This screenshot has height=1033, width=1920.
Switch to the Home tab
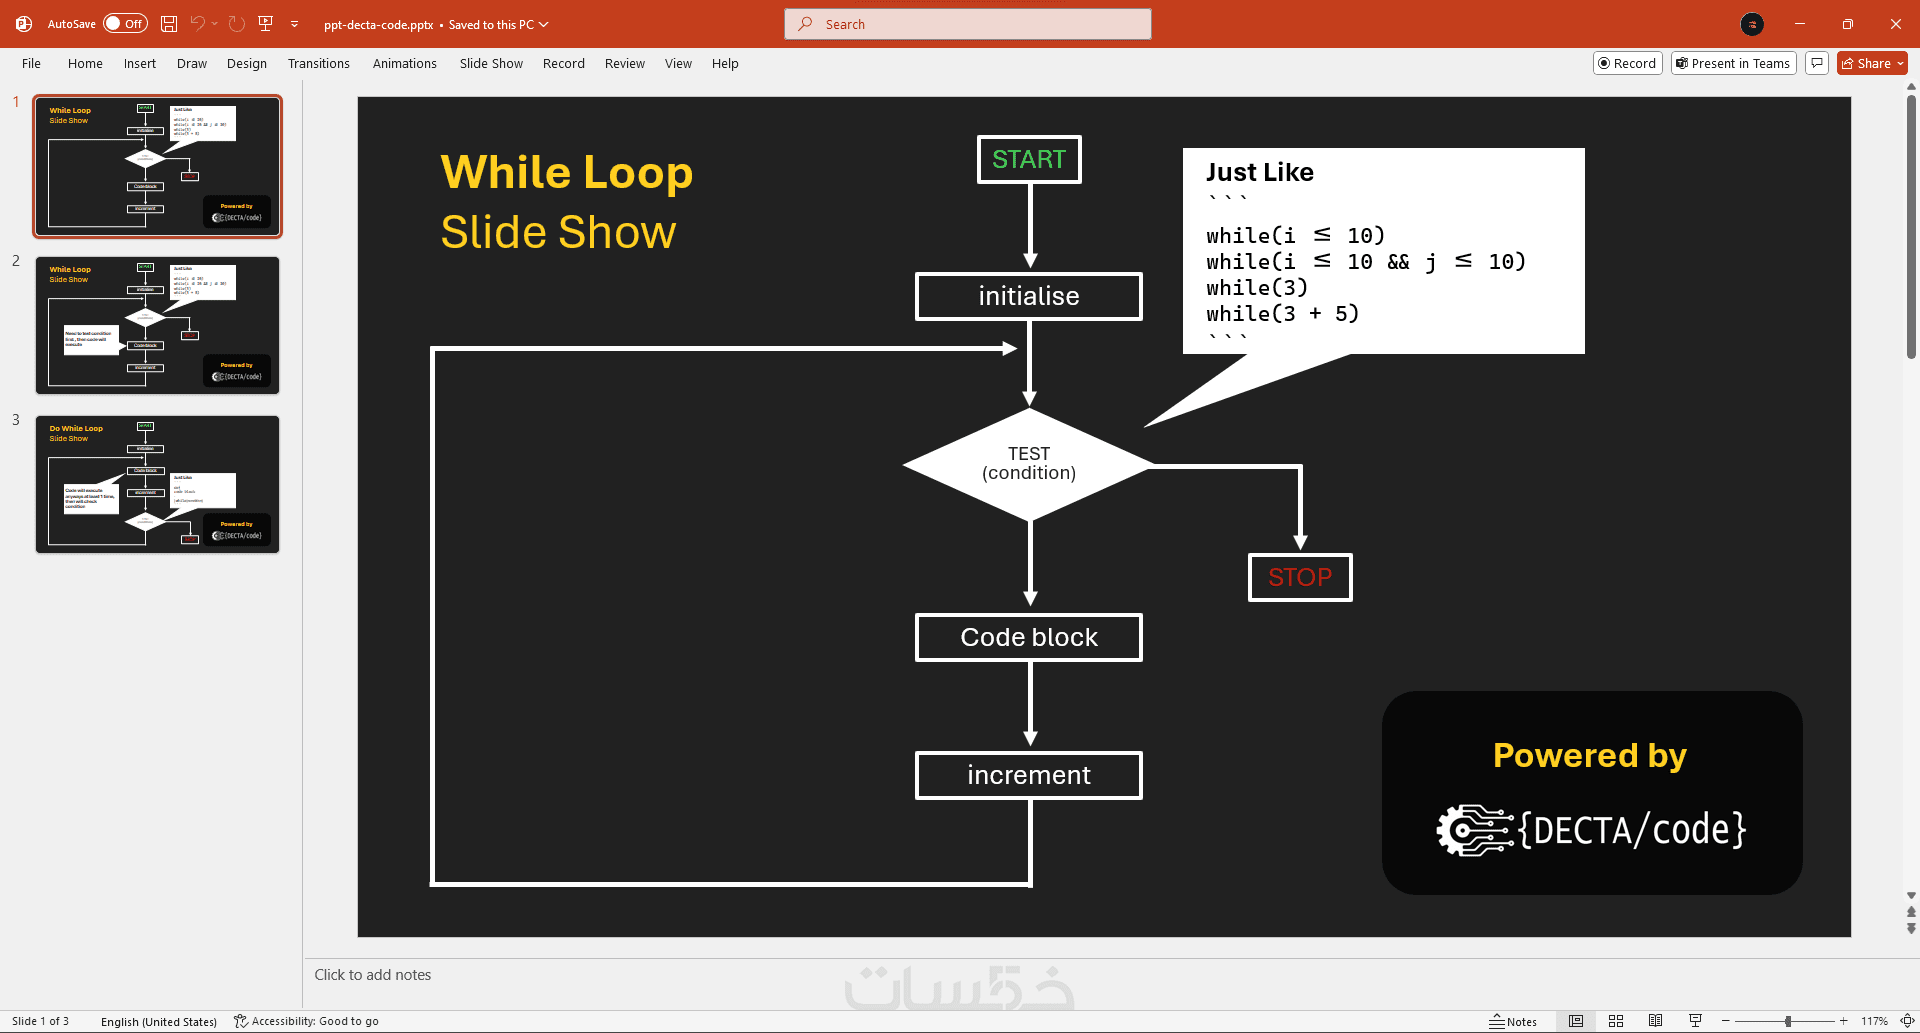pos(85,63)
